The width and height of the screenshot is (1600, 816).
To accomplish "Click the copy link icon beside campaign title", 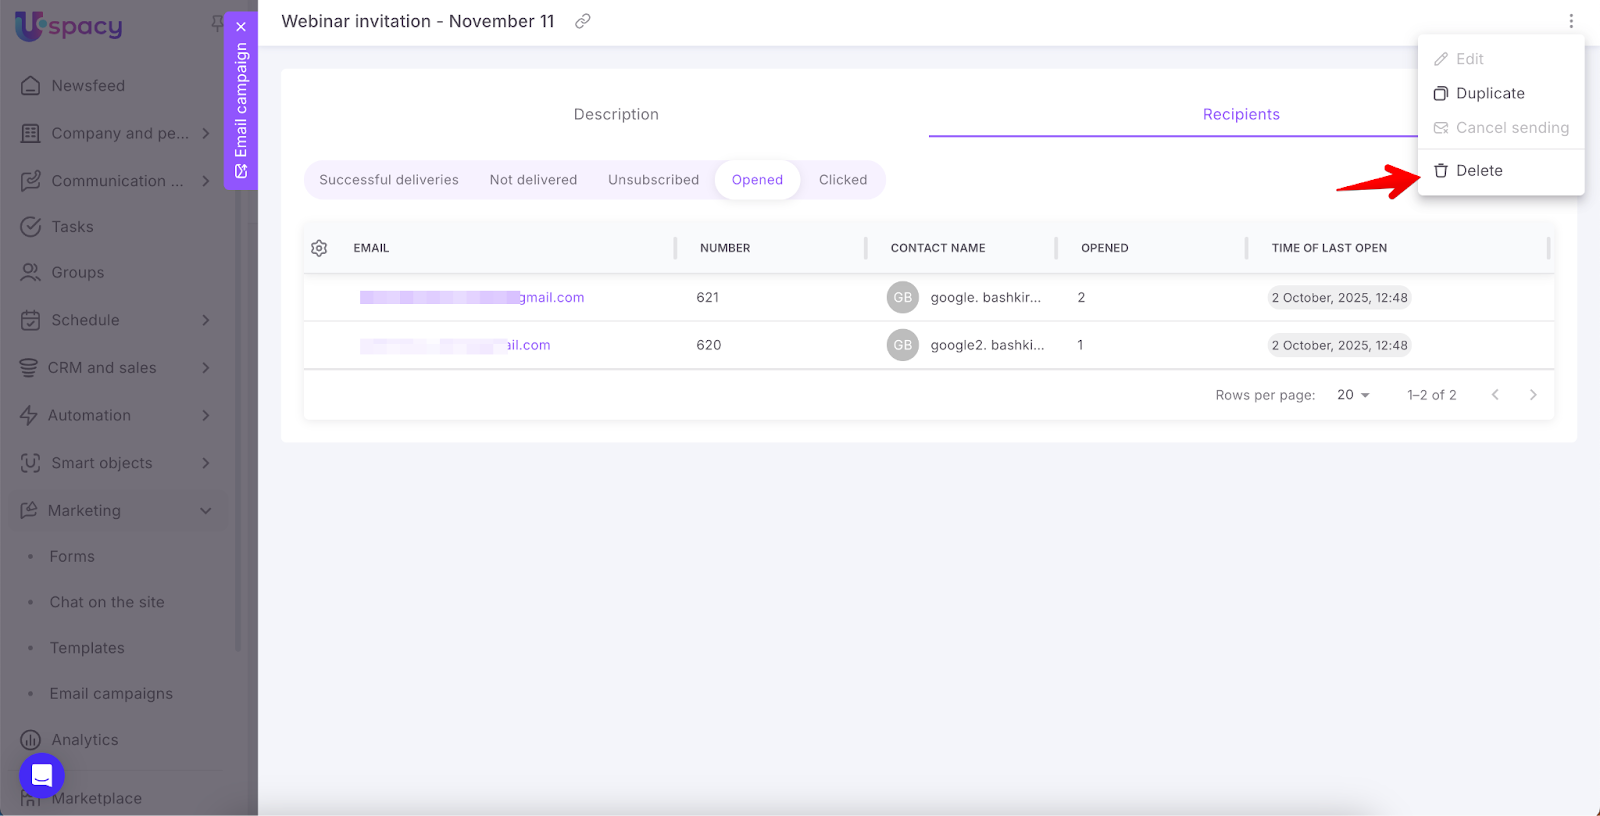I will pos(582,21).
